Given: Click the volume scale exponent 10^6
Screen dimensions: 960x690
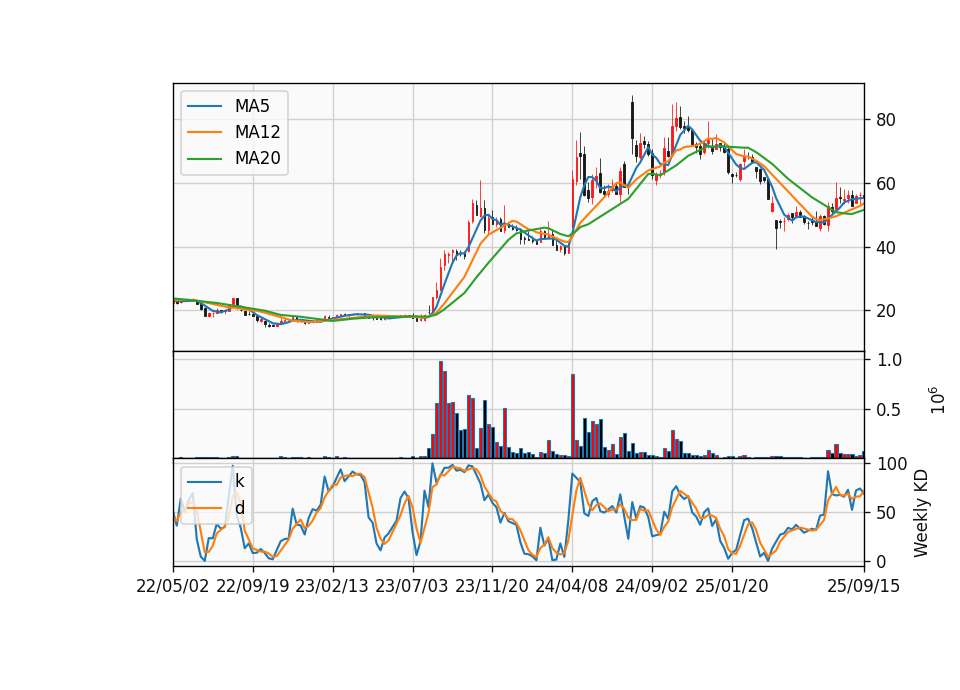Looking at the screenshot, I should point(937,400).
